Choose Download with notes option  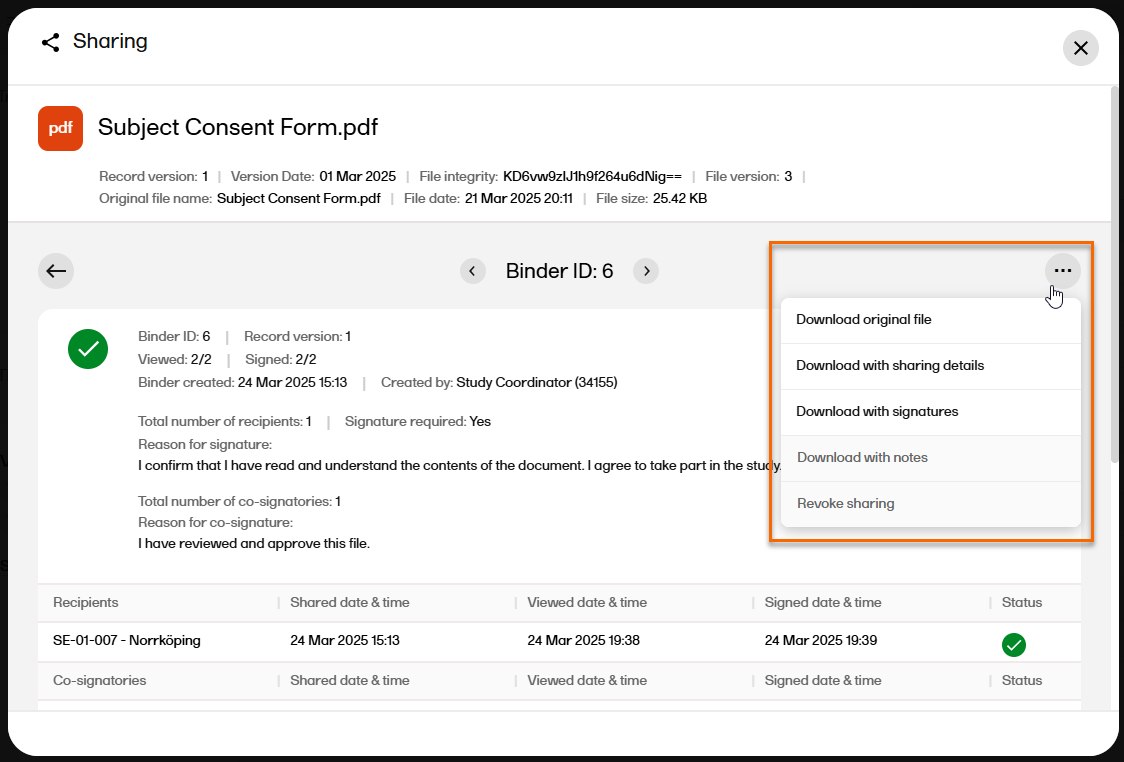[861, 458]
